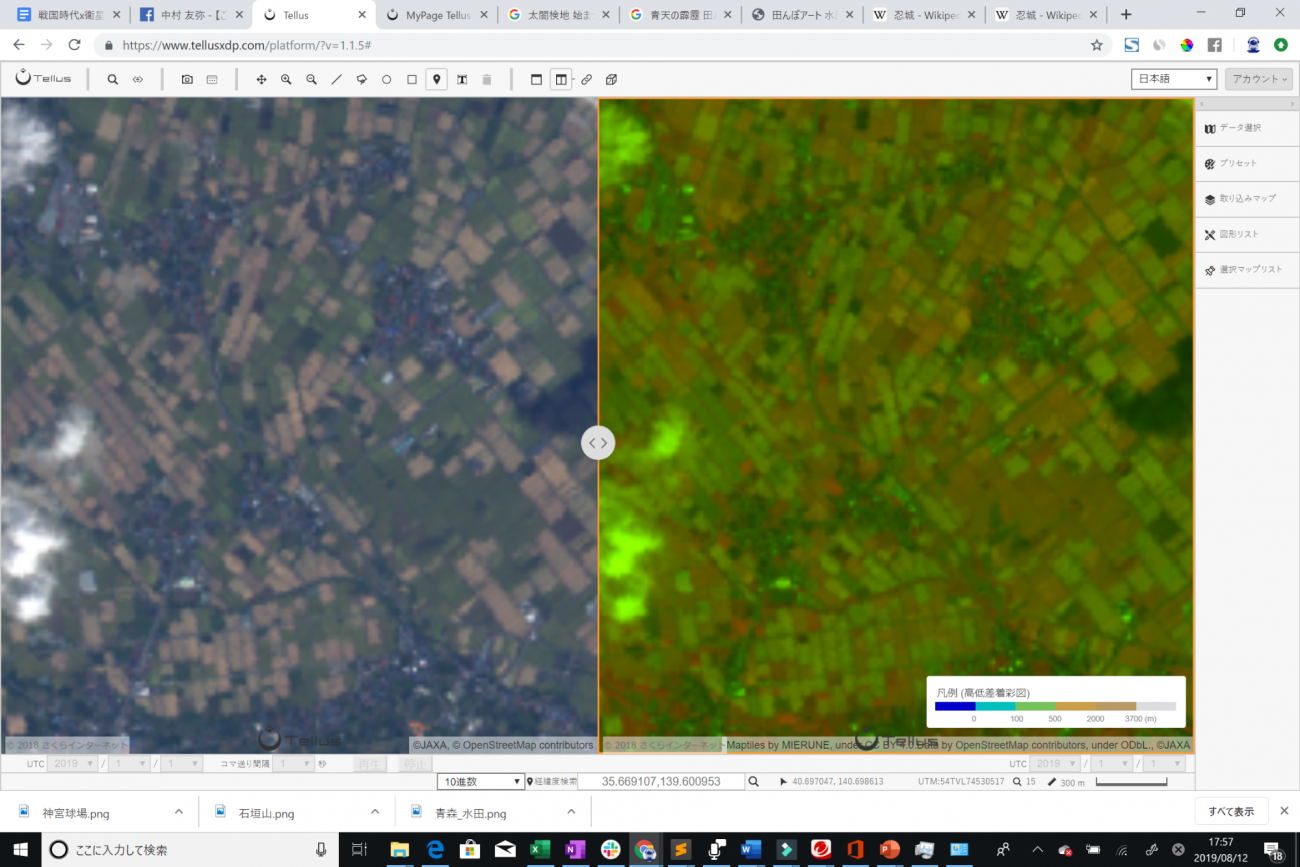The width and height of the screenshot is (1300, 867).
Task: Open PowerPoint from the taskbar
Action: click(889, 849)
